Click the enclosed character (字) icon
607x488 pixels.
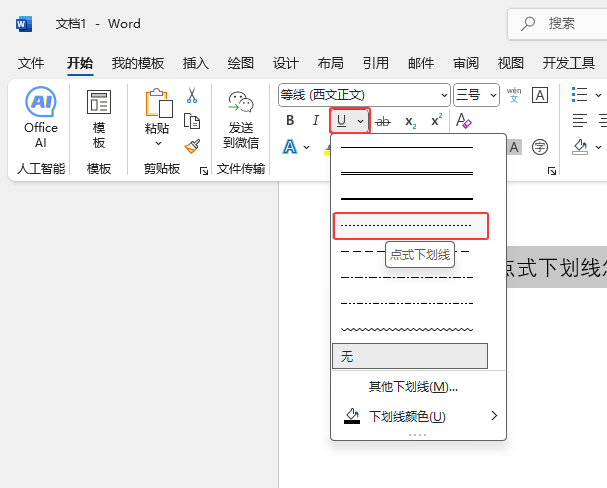coord(540,147)
